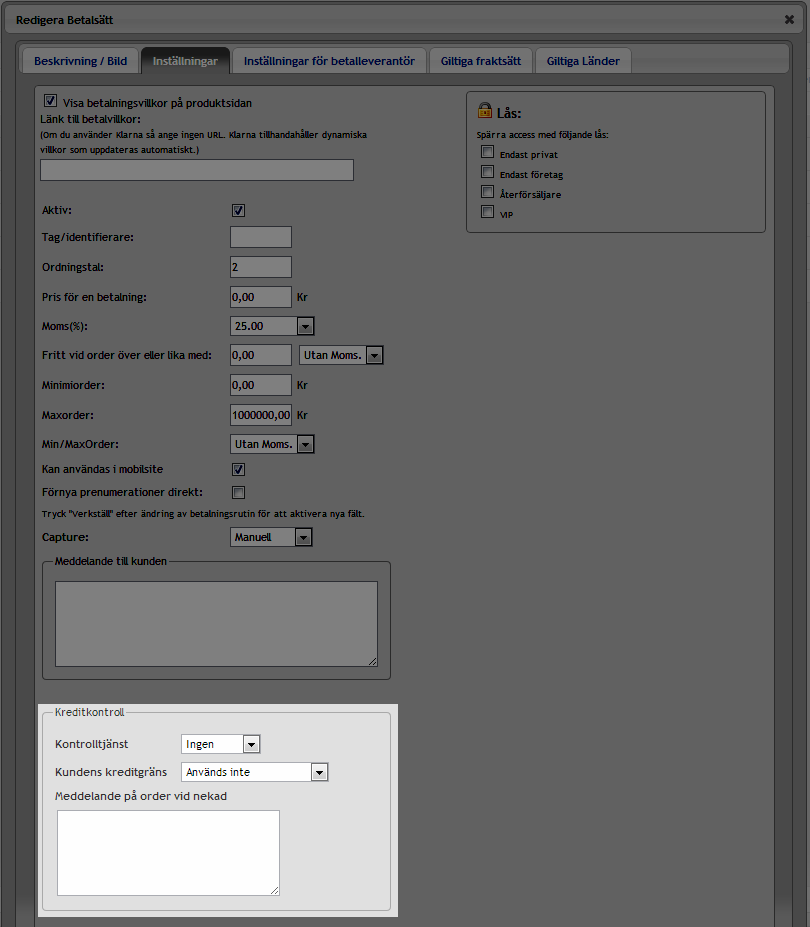The image size is (810, 927).
Task: Click the padlock icon next to Lås
Action: (x=485, y=110)
